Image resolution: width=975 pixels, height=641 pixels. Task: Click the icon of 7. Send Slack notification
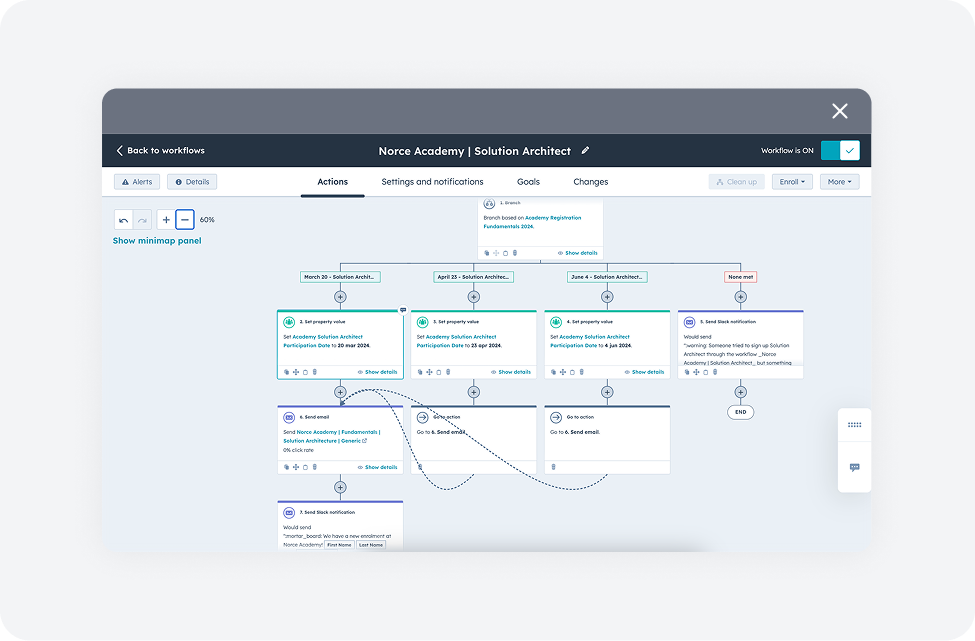point(289,513)
